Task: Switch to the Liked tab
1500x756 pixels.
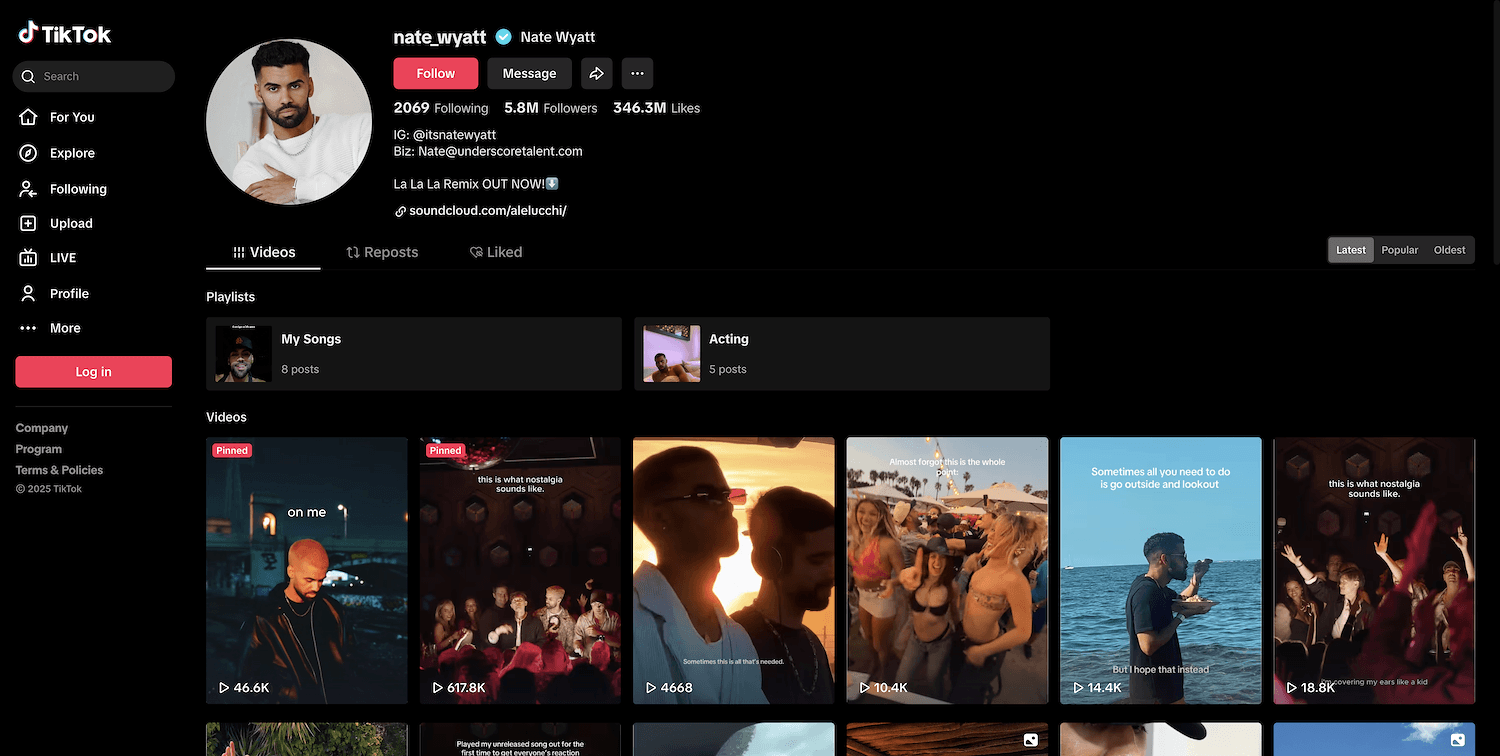Action: pos(496,252)
